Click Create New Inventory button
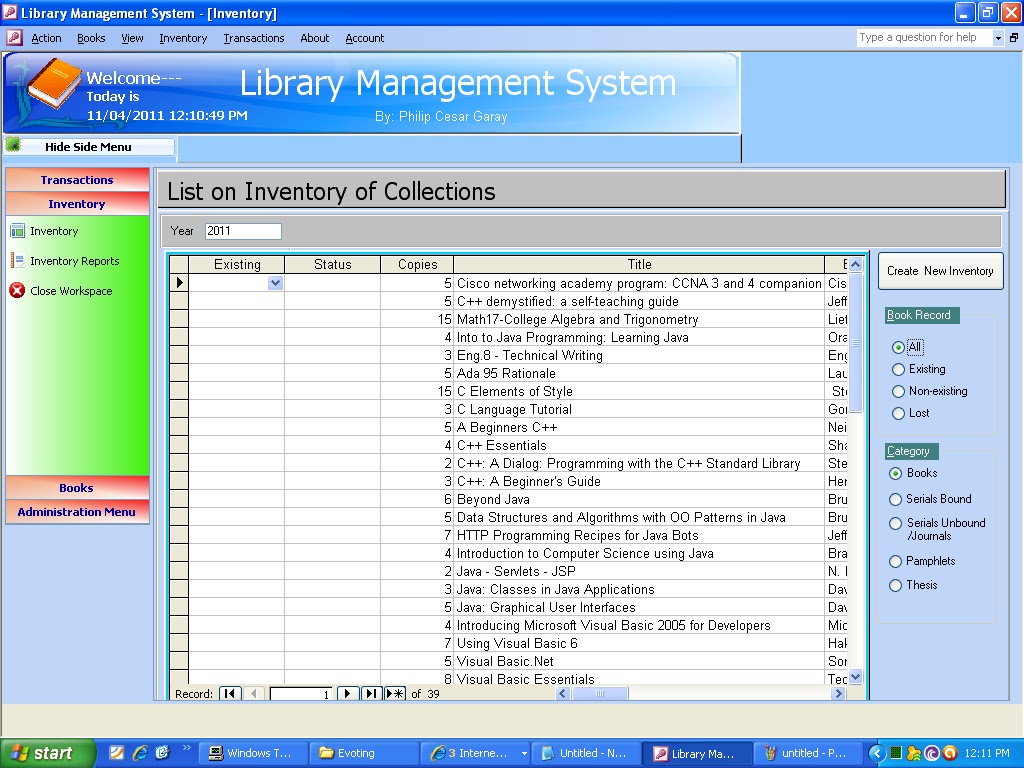 click(x=940, y=271)
